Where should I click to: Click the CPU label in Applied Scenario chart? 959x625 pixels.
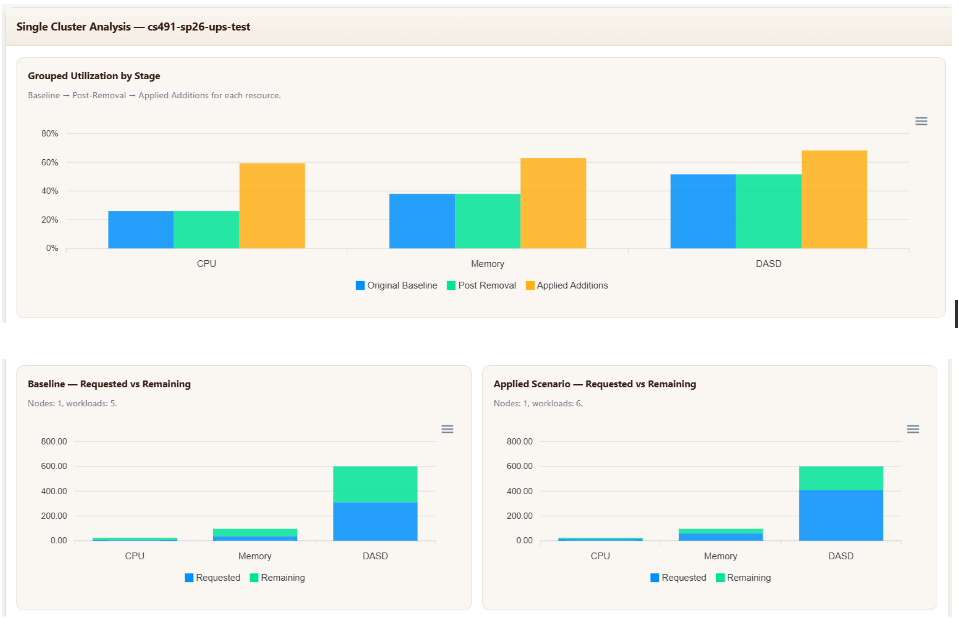coord(601,556)
